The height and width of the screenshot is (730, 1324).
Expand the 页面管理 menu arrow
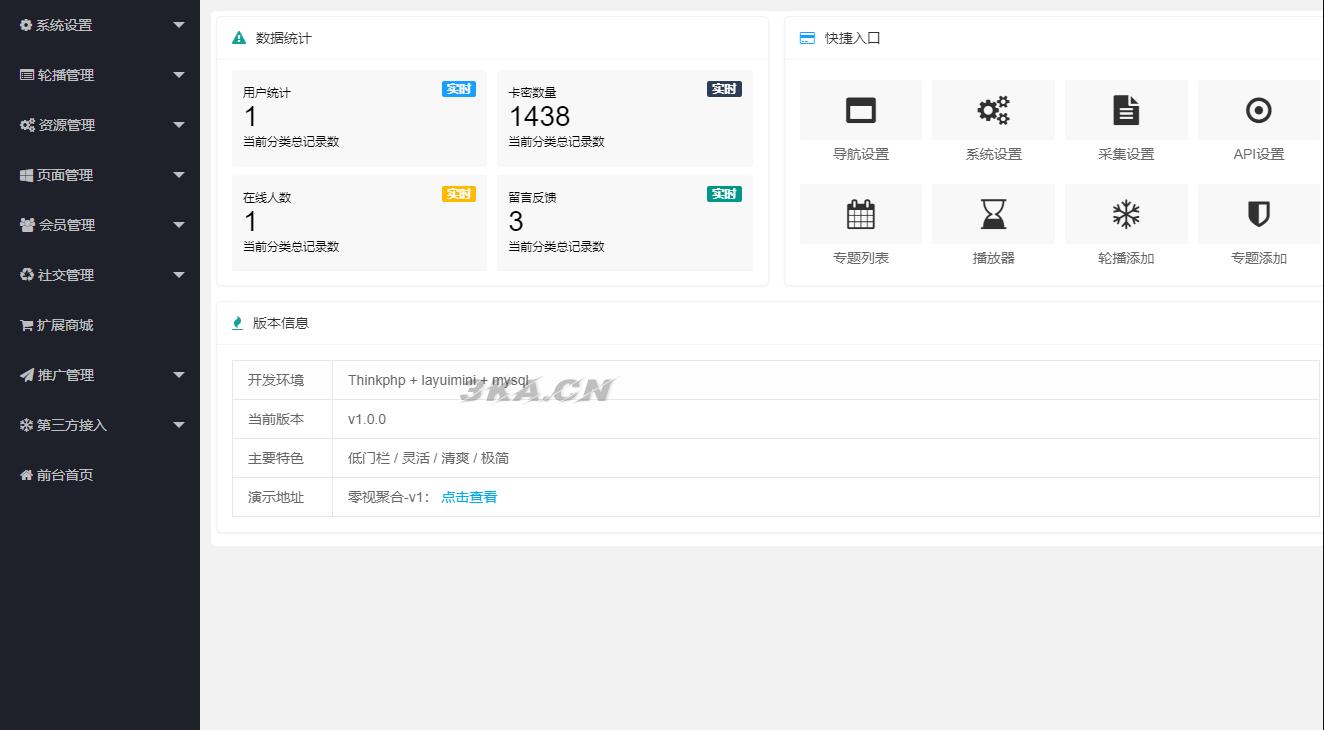point(179,175)
